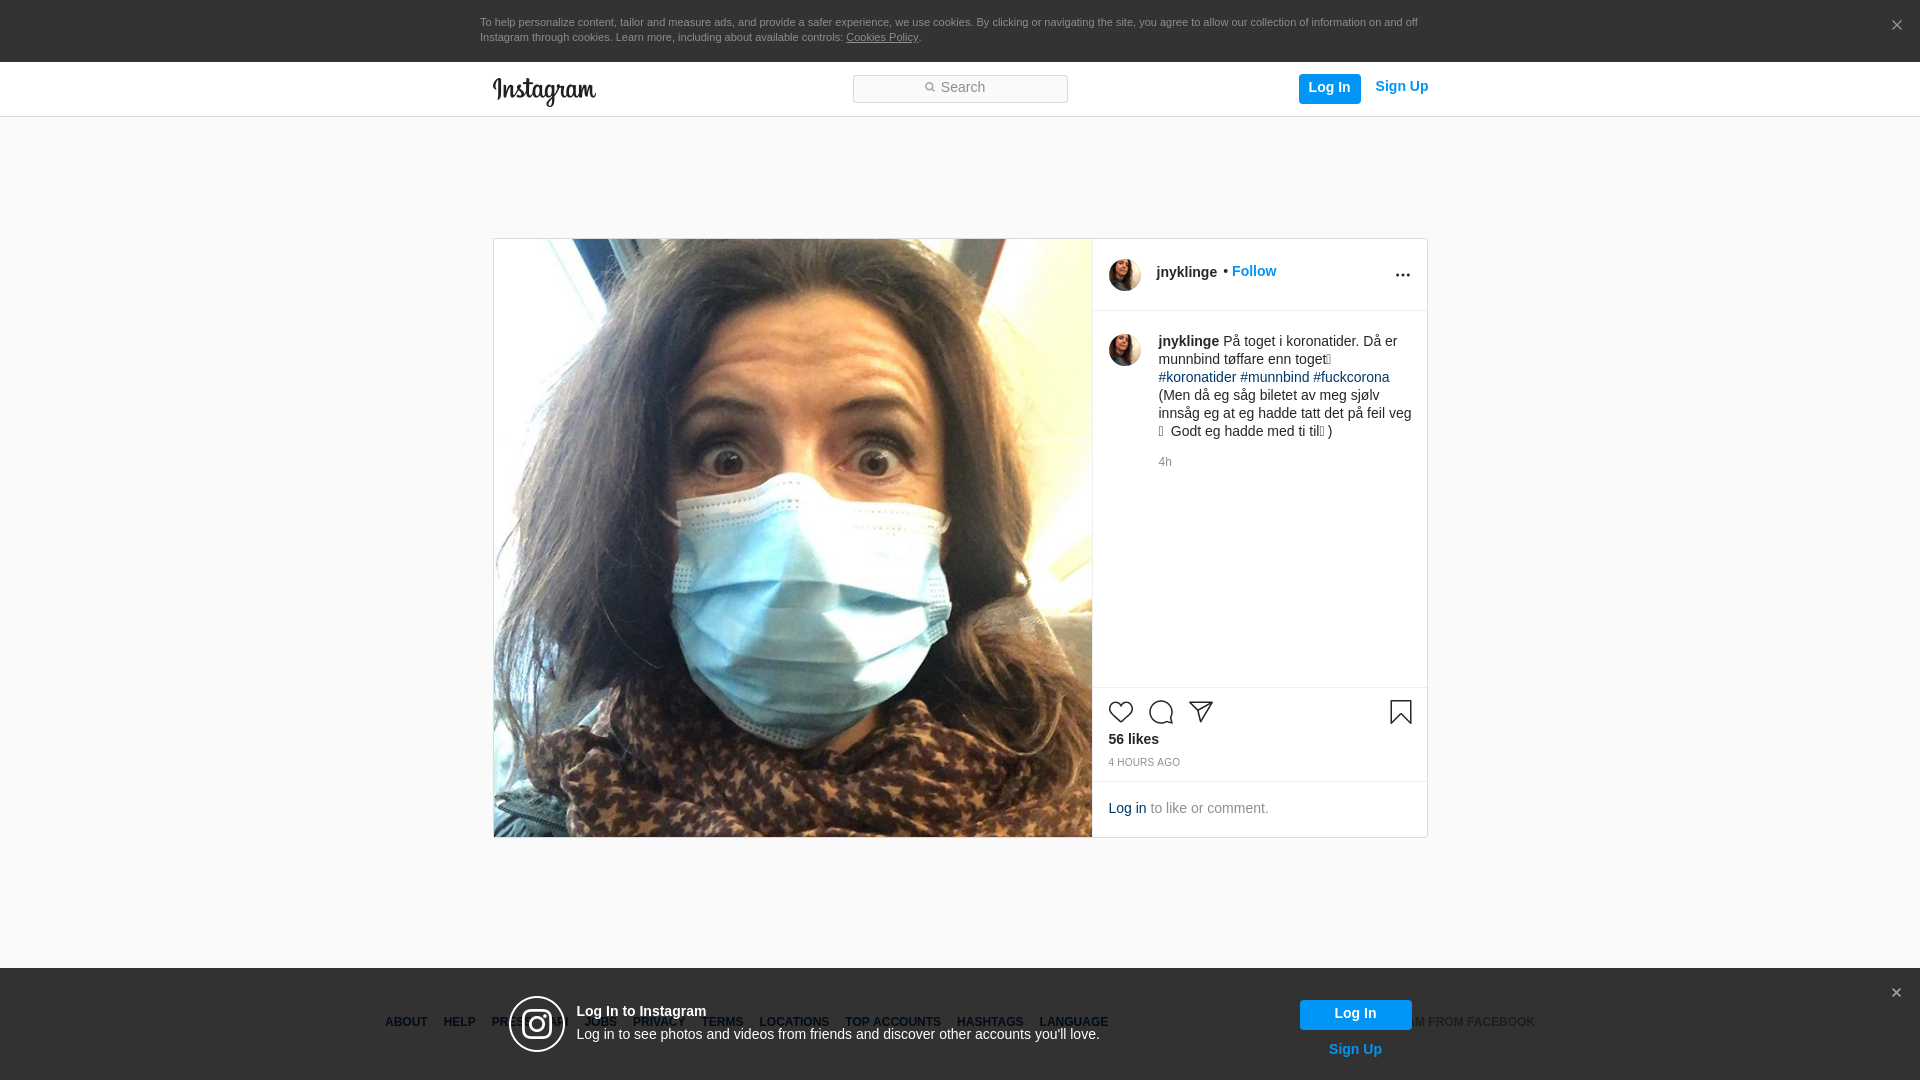Click Log in to like or comment link
Image resolution: width=1920 pixels, height=1080 pixels.
coord(1127,808)
